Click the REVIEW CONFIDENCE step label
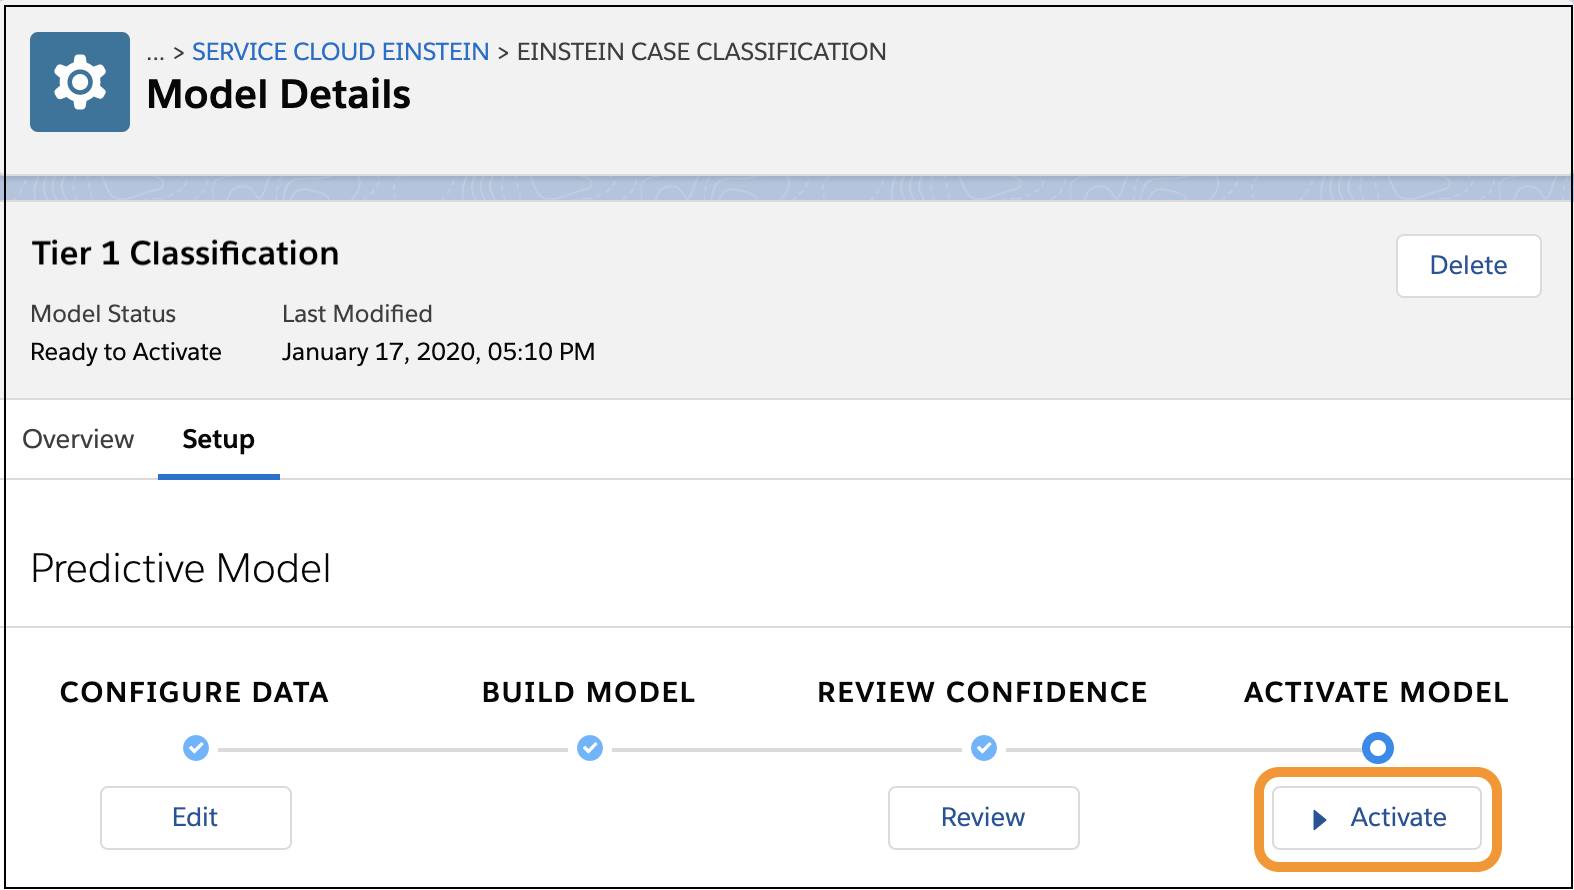This screenshot has height=890, width=1574. tap(982, 693)
